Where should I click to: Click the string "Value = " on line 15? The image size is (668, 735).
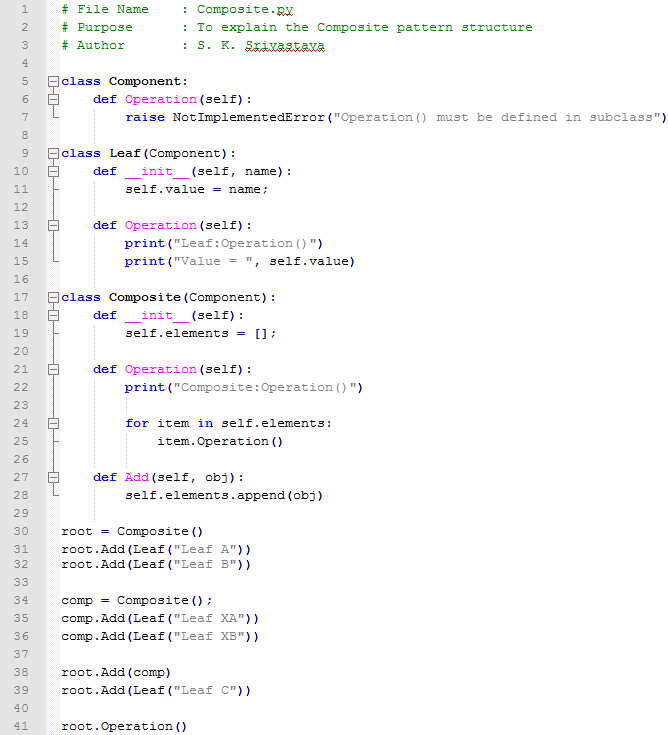[213, 262]
